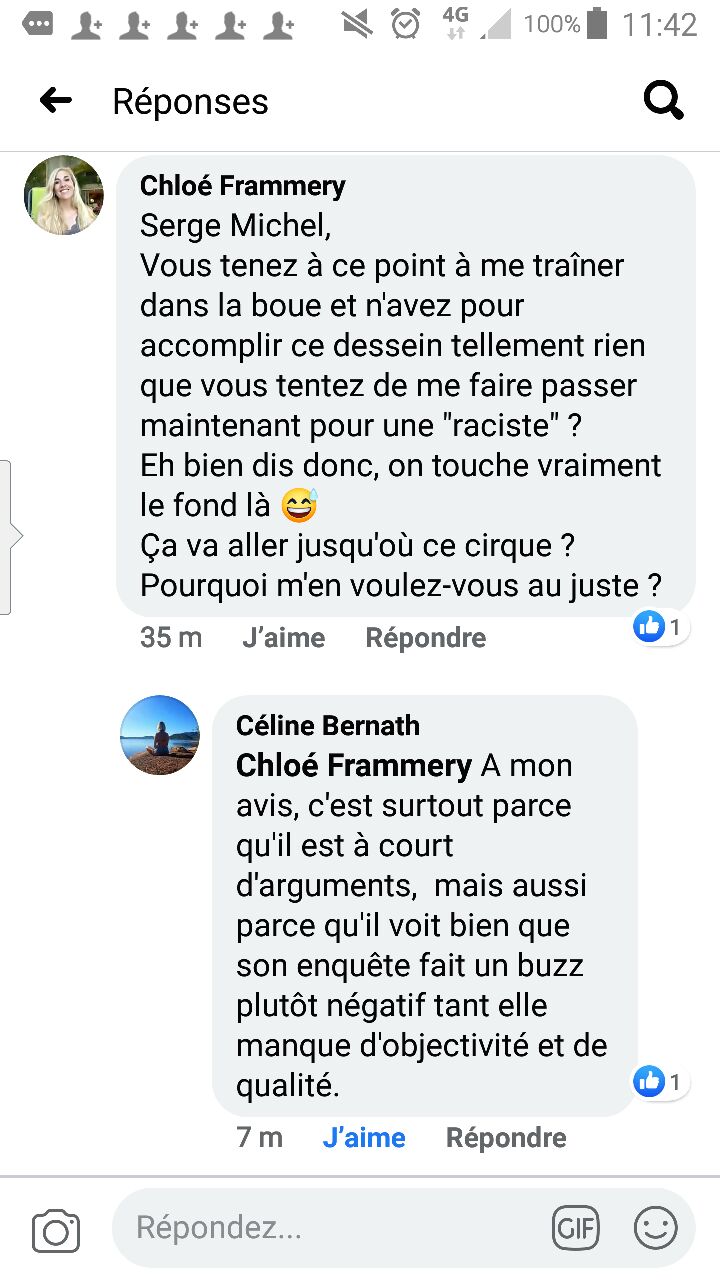Screen dimensions: 720x1280
Task: Tap the alarm clock status icon
Action: [406, 24]
